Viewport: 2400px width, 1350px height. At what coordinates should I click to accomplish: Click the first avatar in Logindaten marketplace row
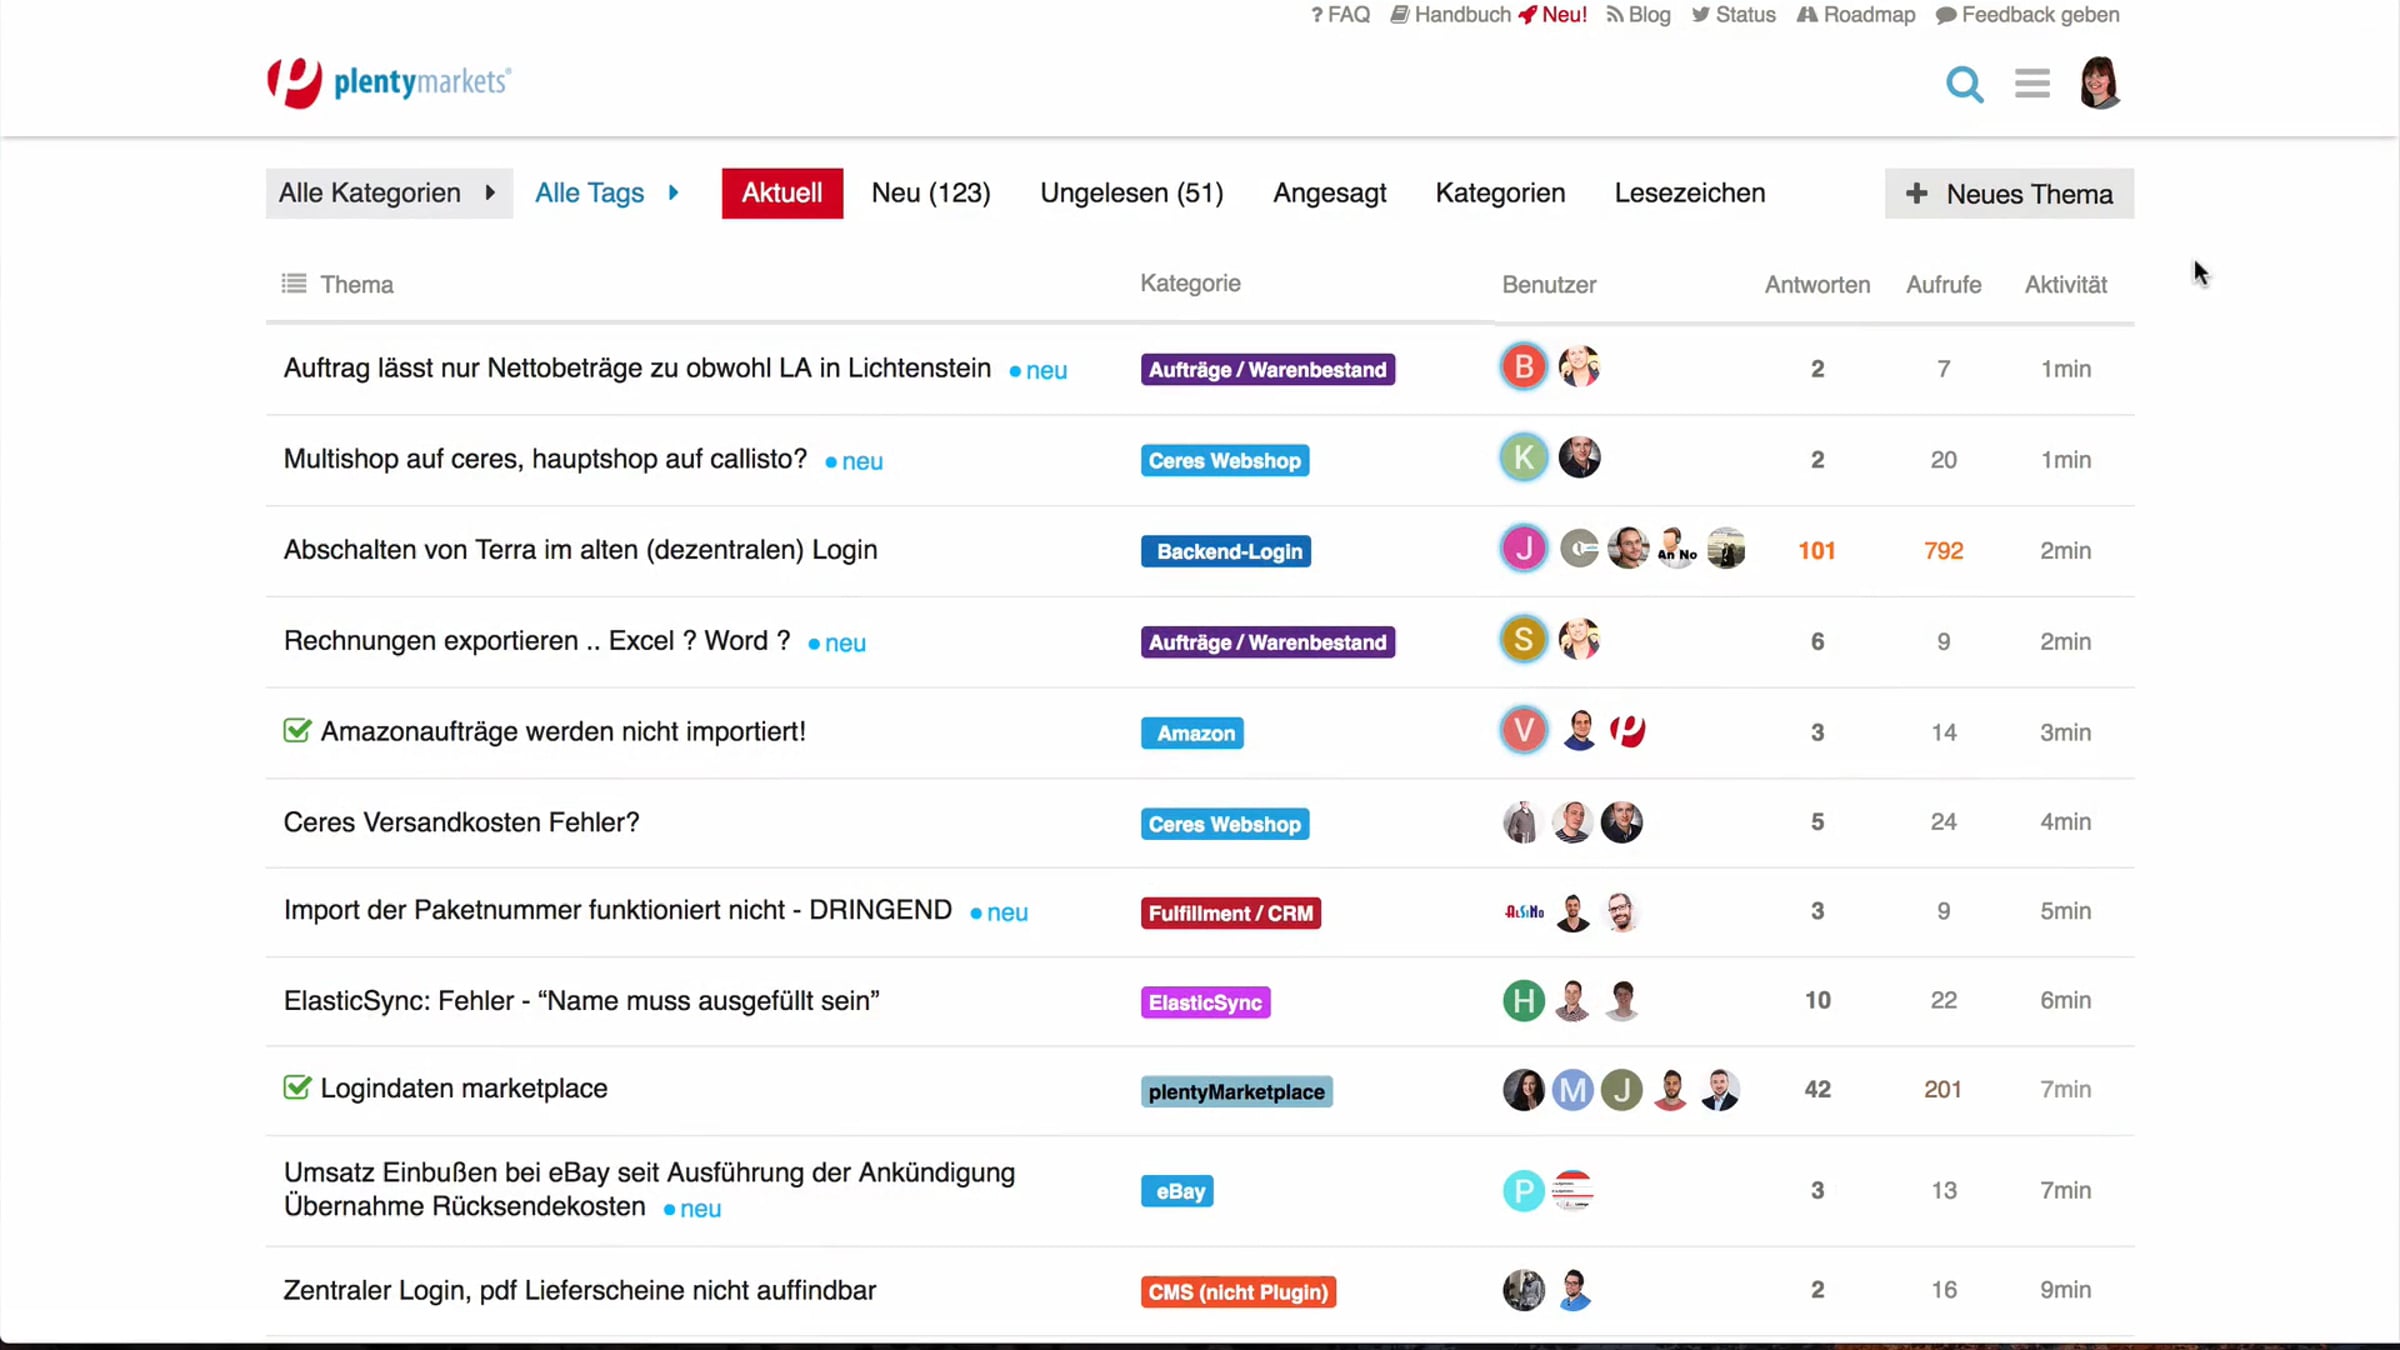pyautogui.click(x=1524, y=1090)
